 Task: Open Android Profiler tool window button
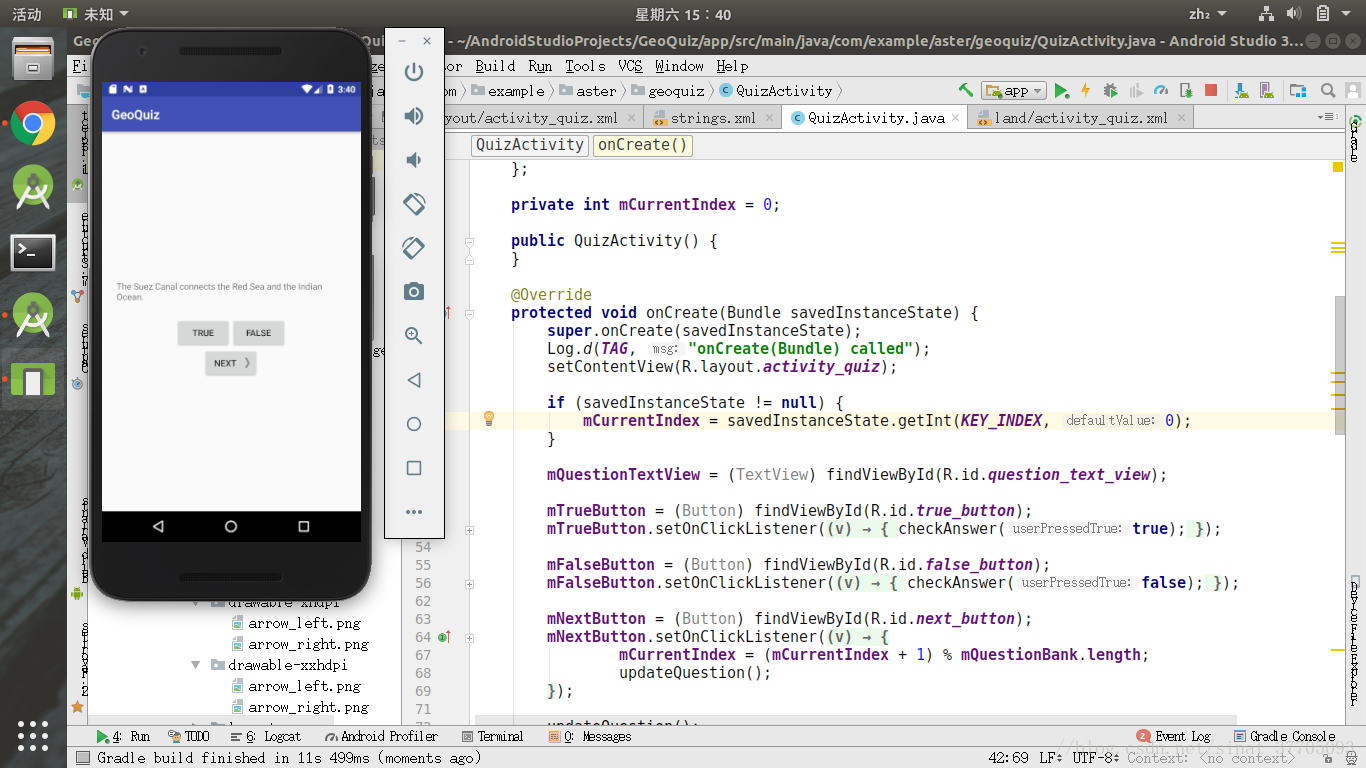pos(381,736)
